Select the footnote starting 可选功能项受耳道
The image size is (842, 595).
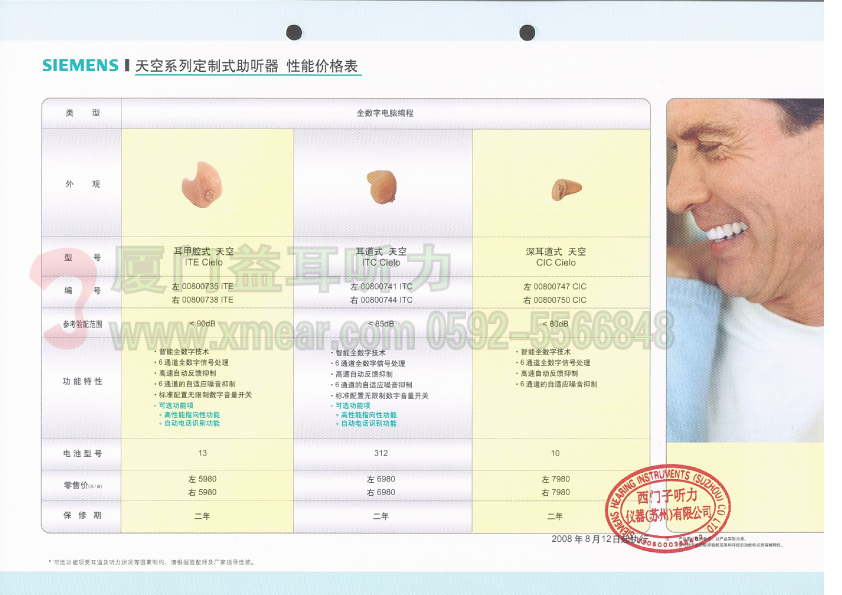(151, 562)
